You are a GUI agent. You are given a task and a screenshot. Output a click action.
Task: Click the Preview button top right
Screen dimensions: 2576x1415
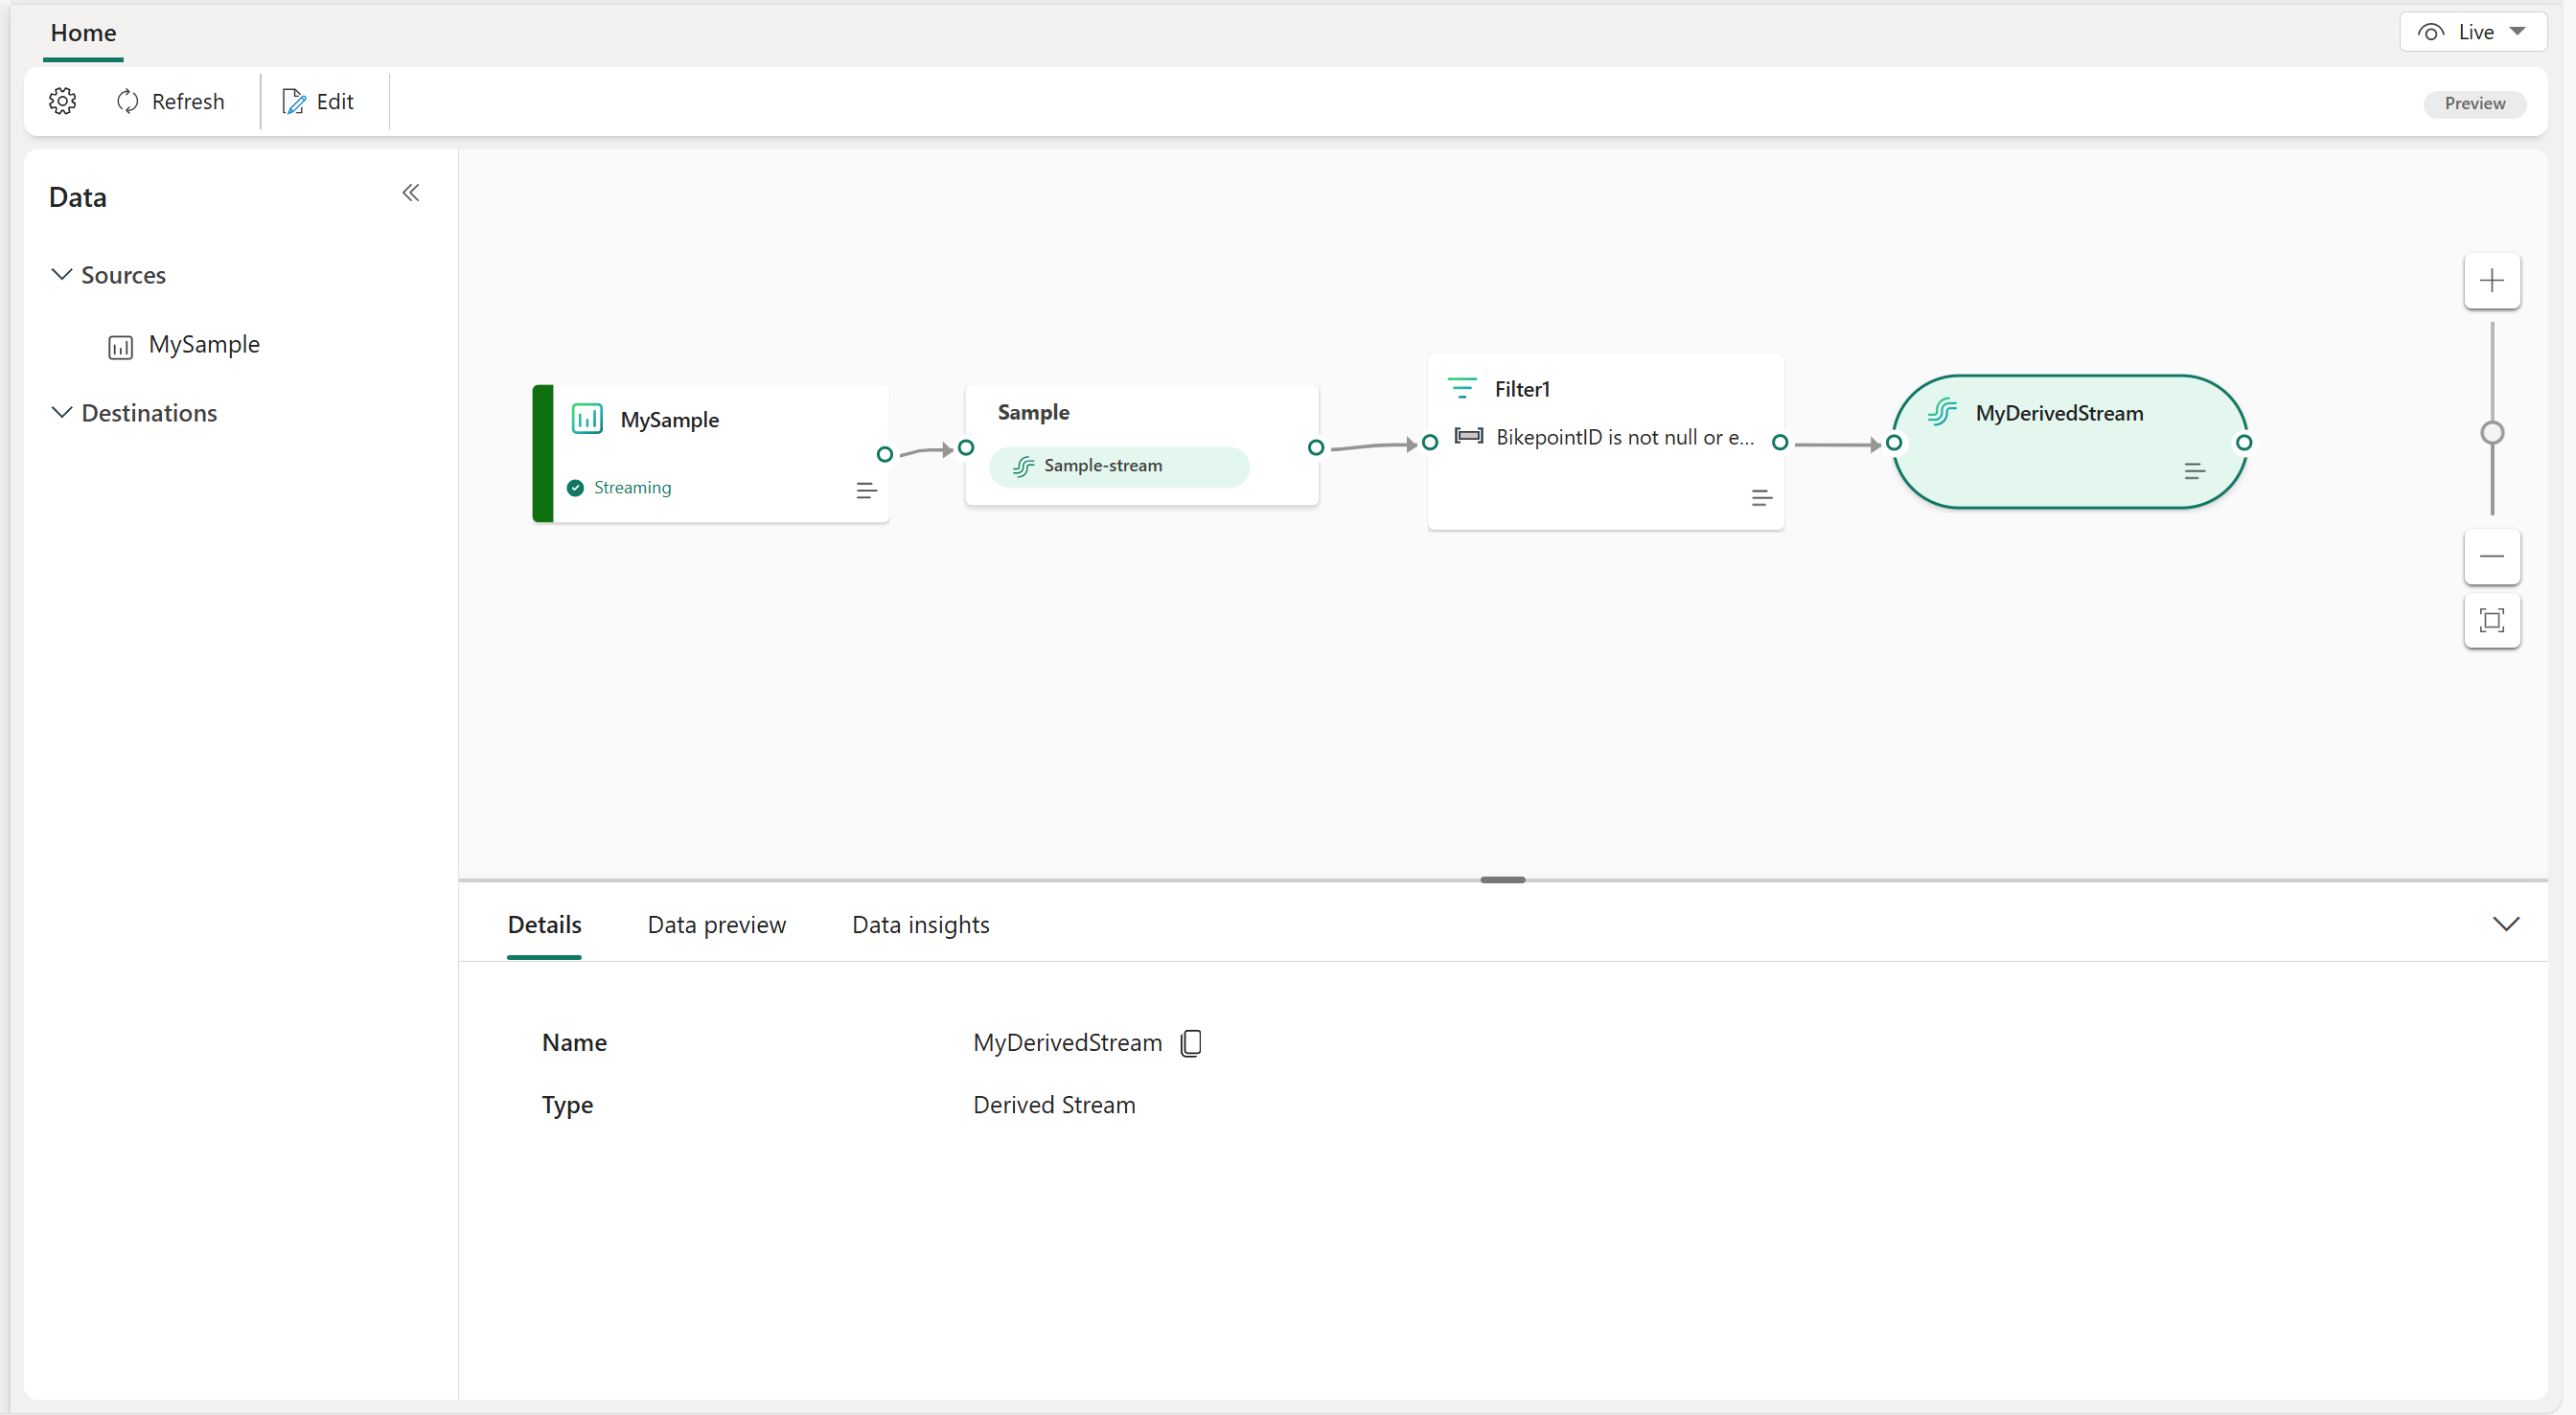coord(2476,103)
